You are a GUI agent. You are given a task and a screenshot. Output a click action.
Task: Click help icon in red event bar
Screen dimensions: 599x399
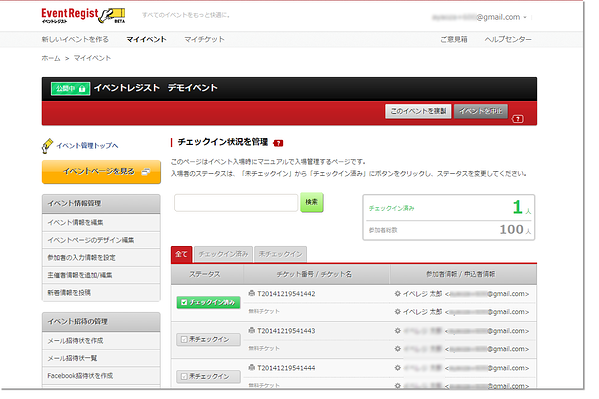[x=518, y=119]
